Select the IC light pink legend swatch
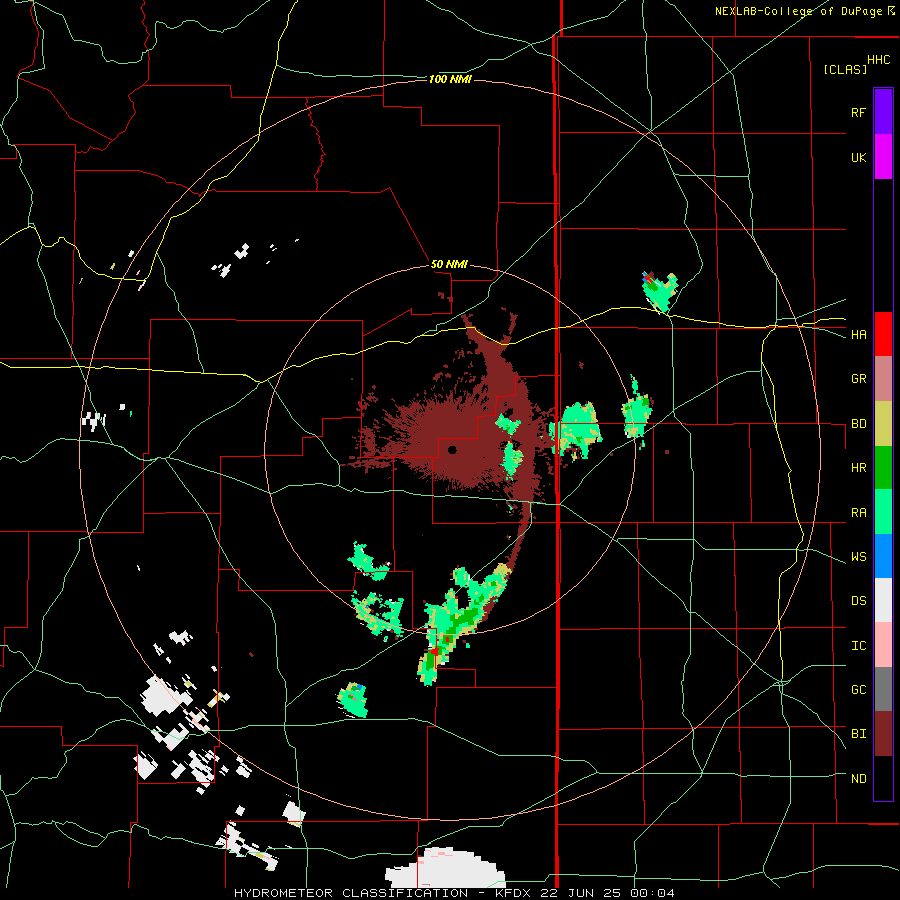 pos(883,645)
